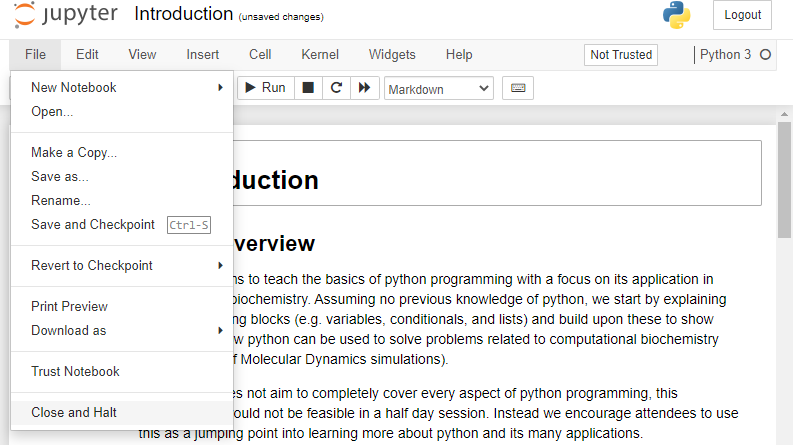Viewport: 793px width, 445px height.
Task: Open the Help menu
Action: click(x=459, y=55)
